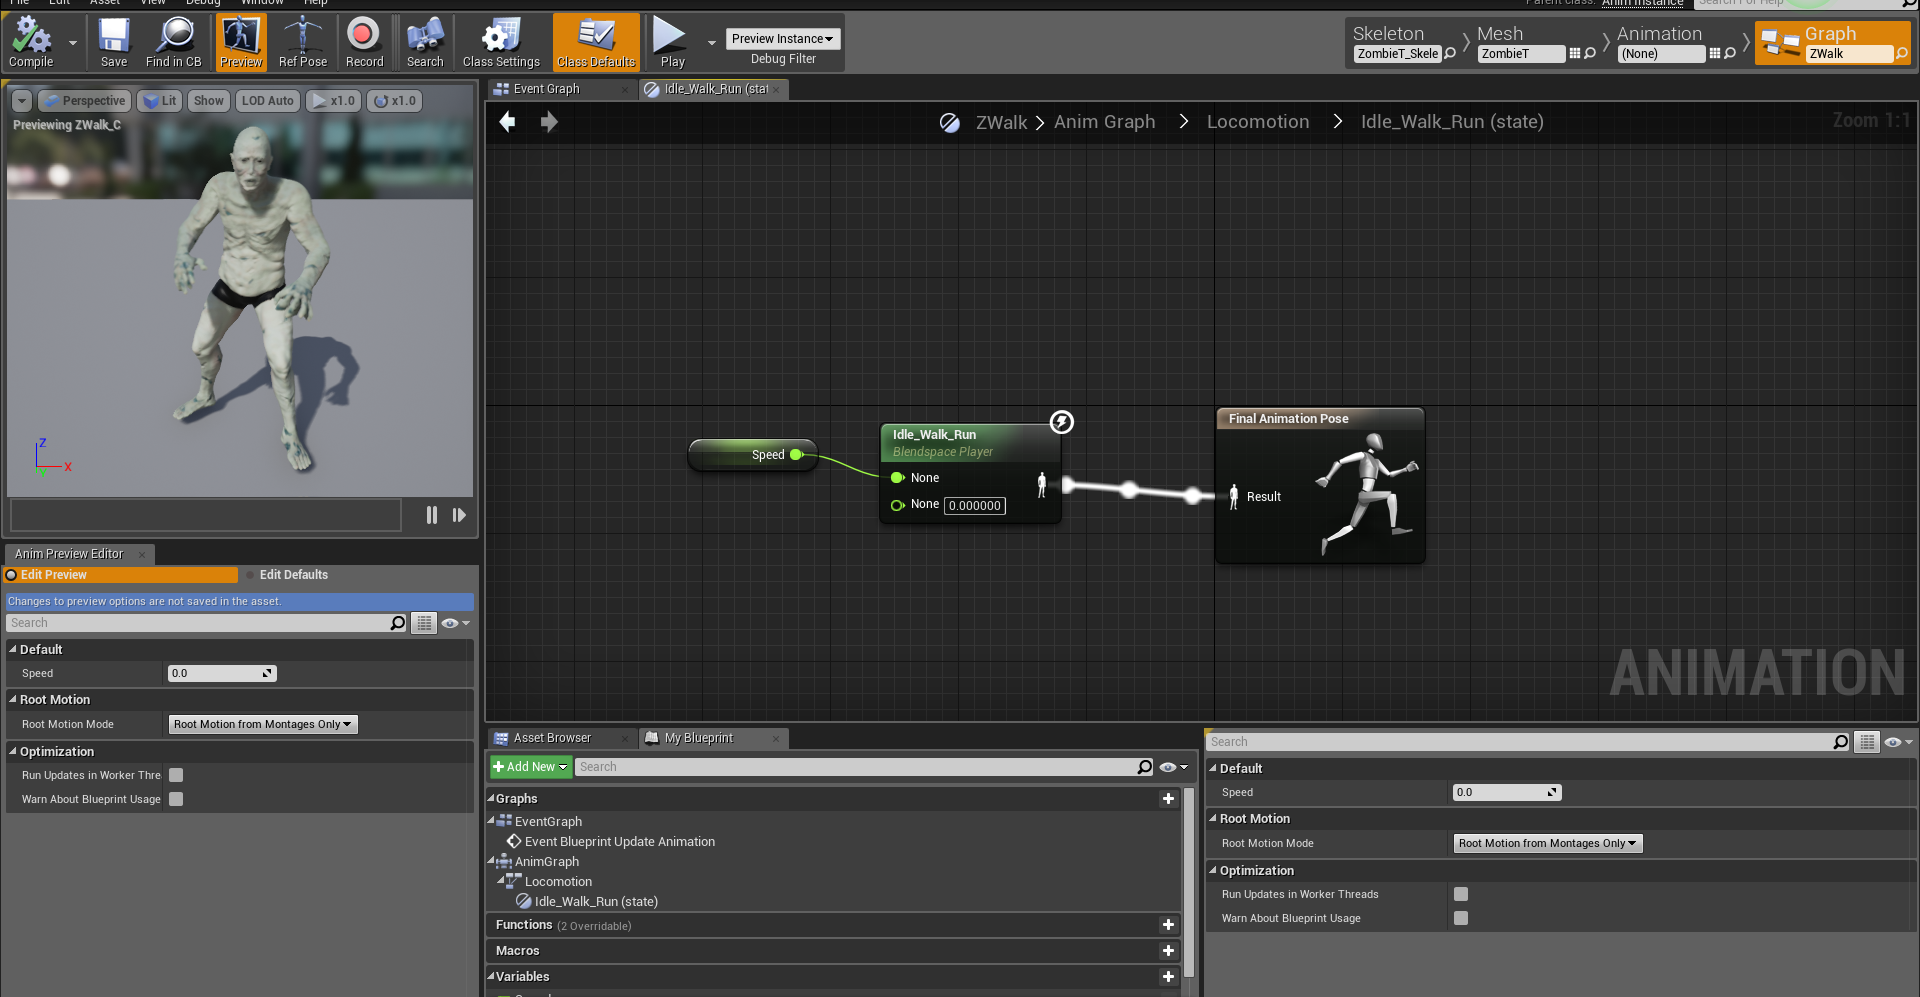Enable Warn About Blueprint Usage in Details
This screenshot has height=997, width=1920.
click(1461, 918)
